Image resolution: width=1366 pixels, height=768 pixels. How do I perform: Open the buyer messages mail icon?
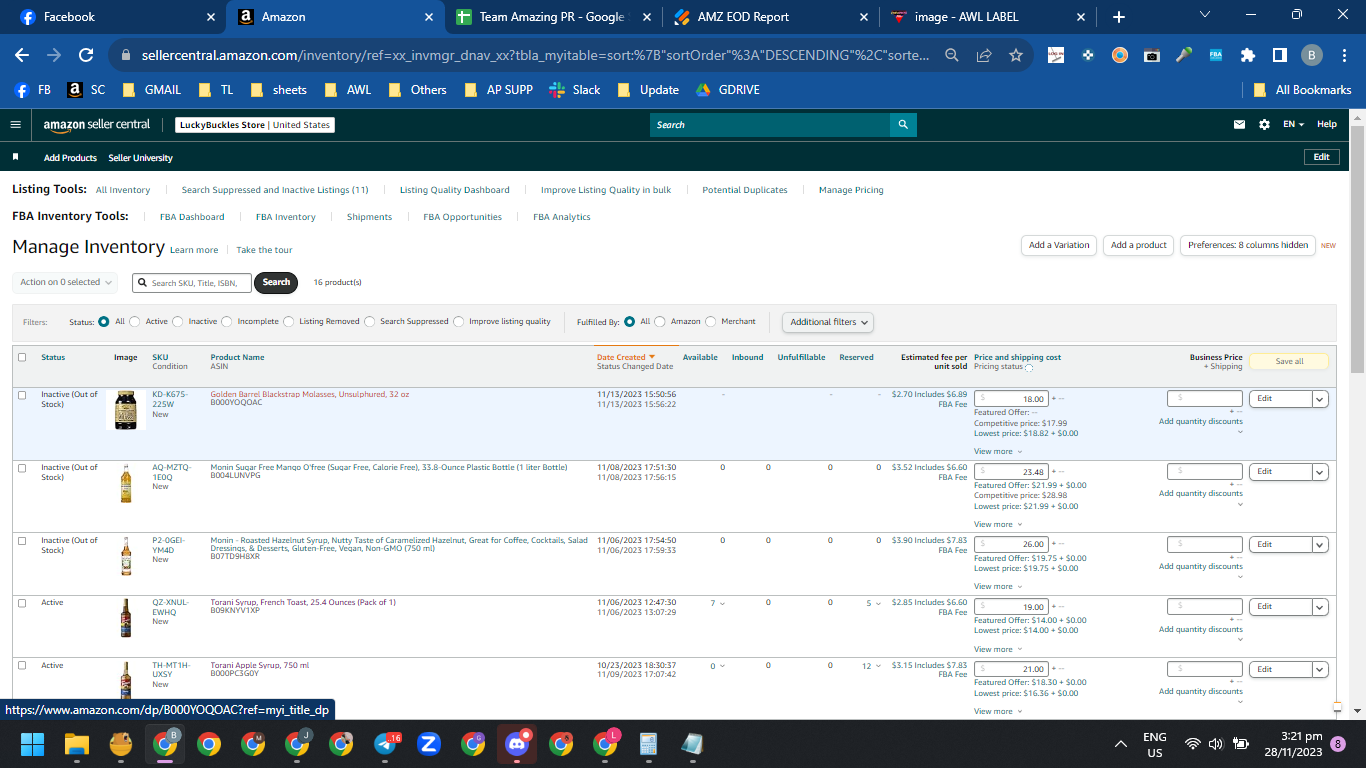pyautogui.click(x=1240, y=125)
